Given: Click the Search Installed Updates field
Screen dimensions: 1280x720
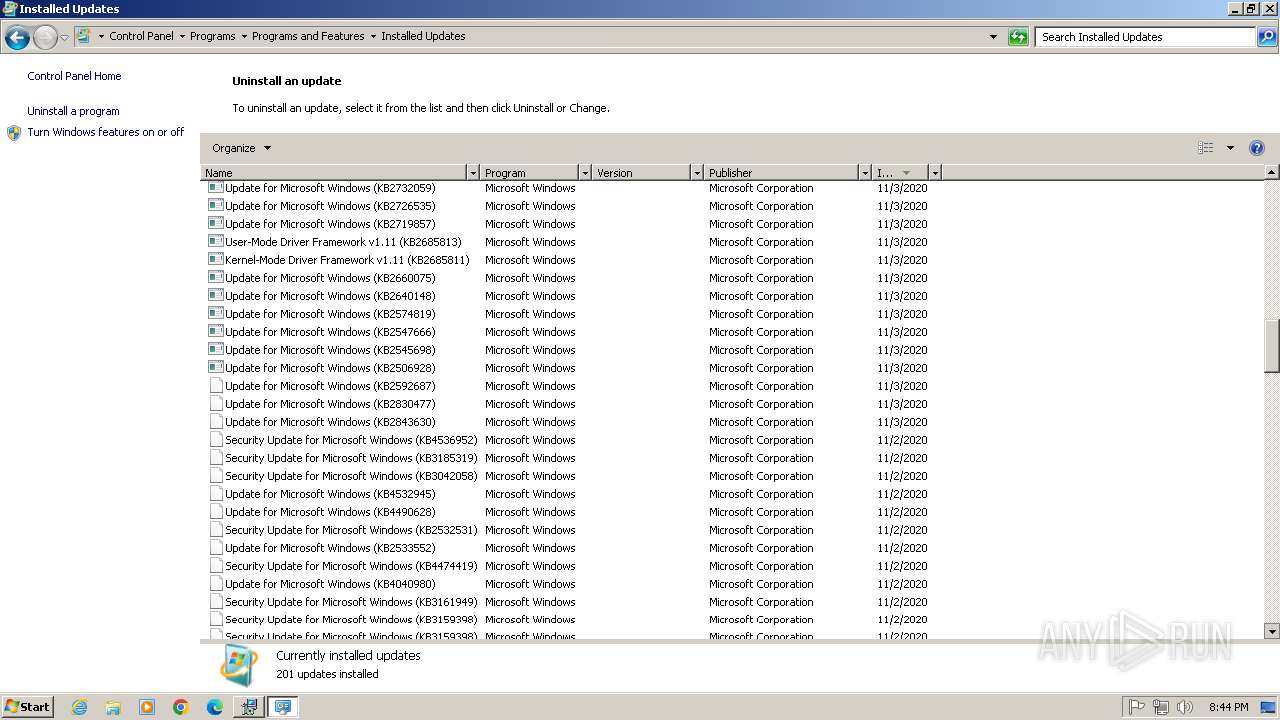Looking at the screenshot, I should (x=1146, y=37).
